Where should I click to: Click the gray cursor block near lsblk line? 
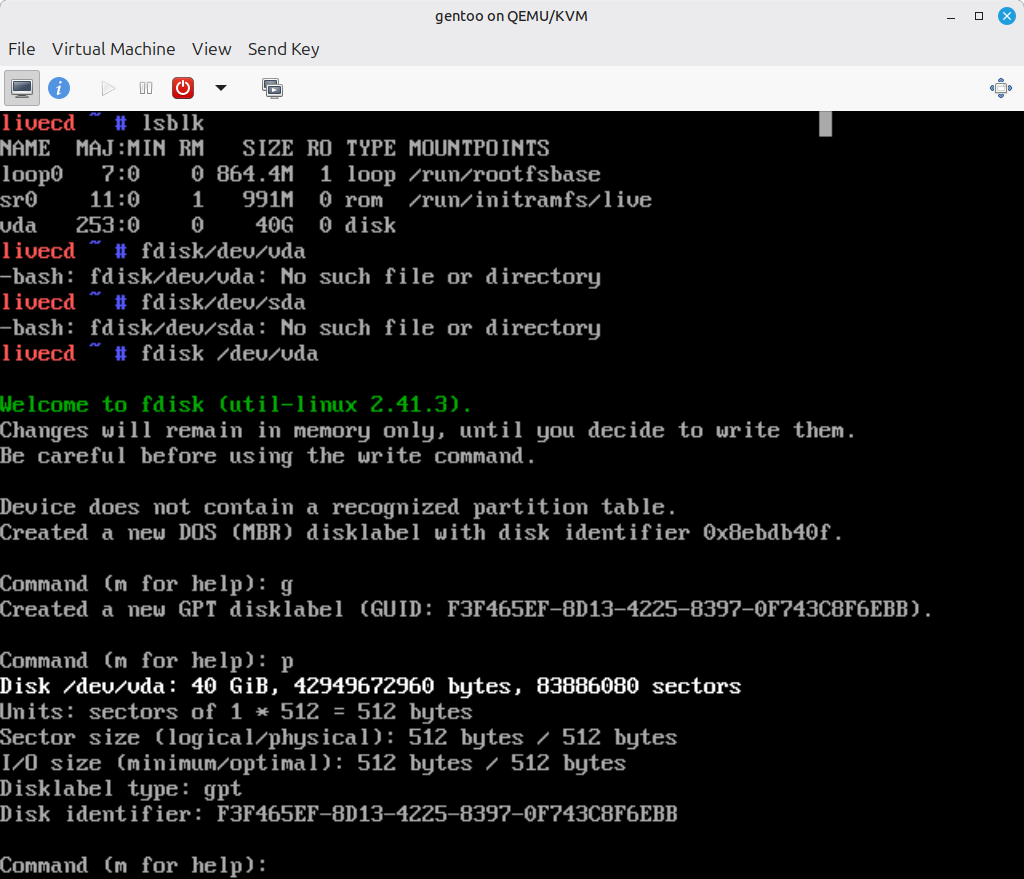click(x=825, y=124)
